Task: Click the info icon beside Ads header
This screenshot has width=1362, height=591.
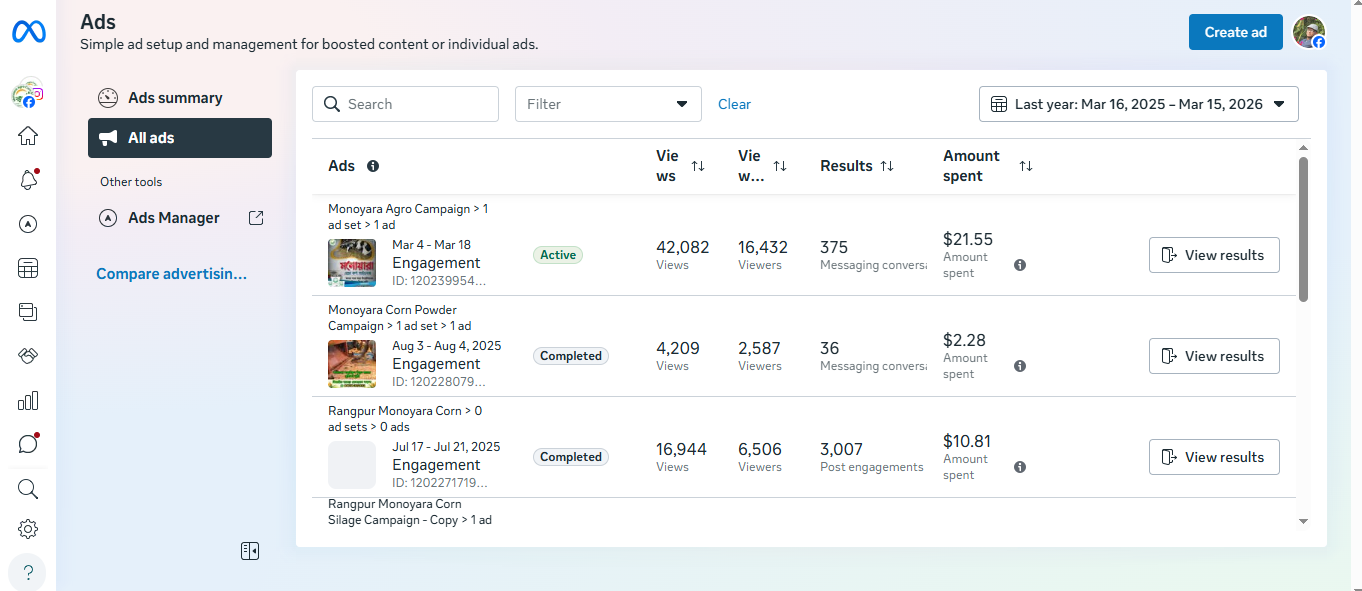Action: [373, 166]
